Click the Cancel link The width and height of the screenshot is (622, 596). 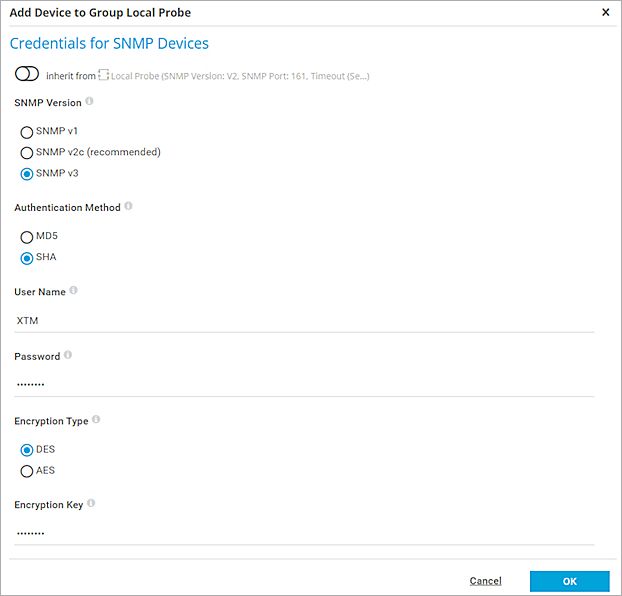click(485, 581)
